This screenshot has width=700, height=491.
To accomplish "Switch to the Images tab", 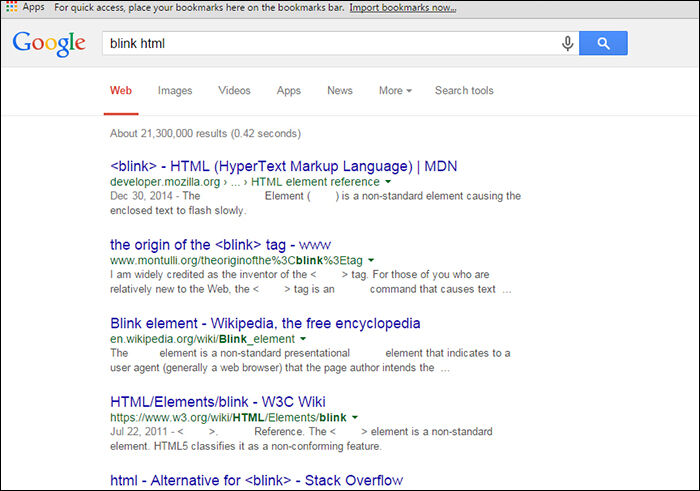I will (x=175, y=91).
